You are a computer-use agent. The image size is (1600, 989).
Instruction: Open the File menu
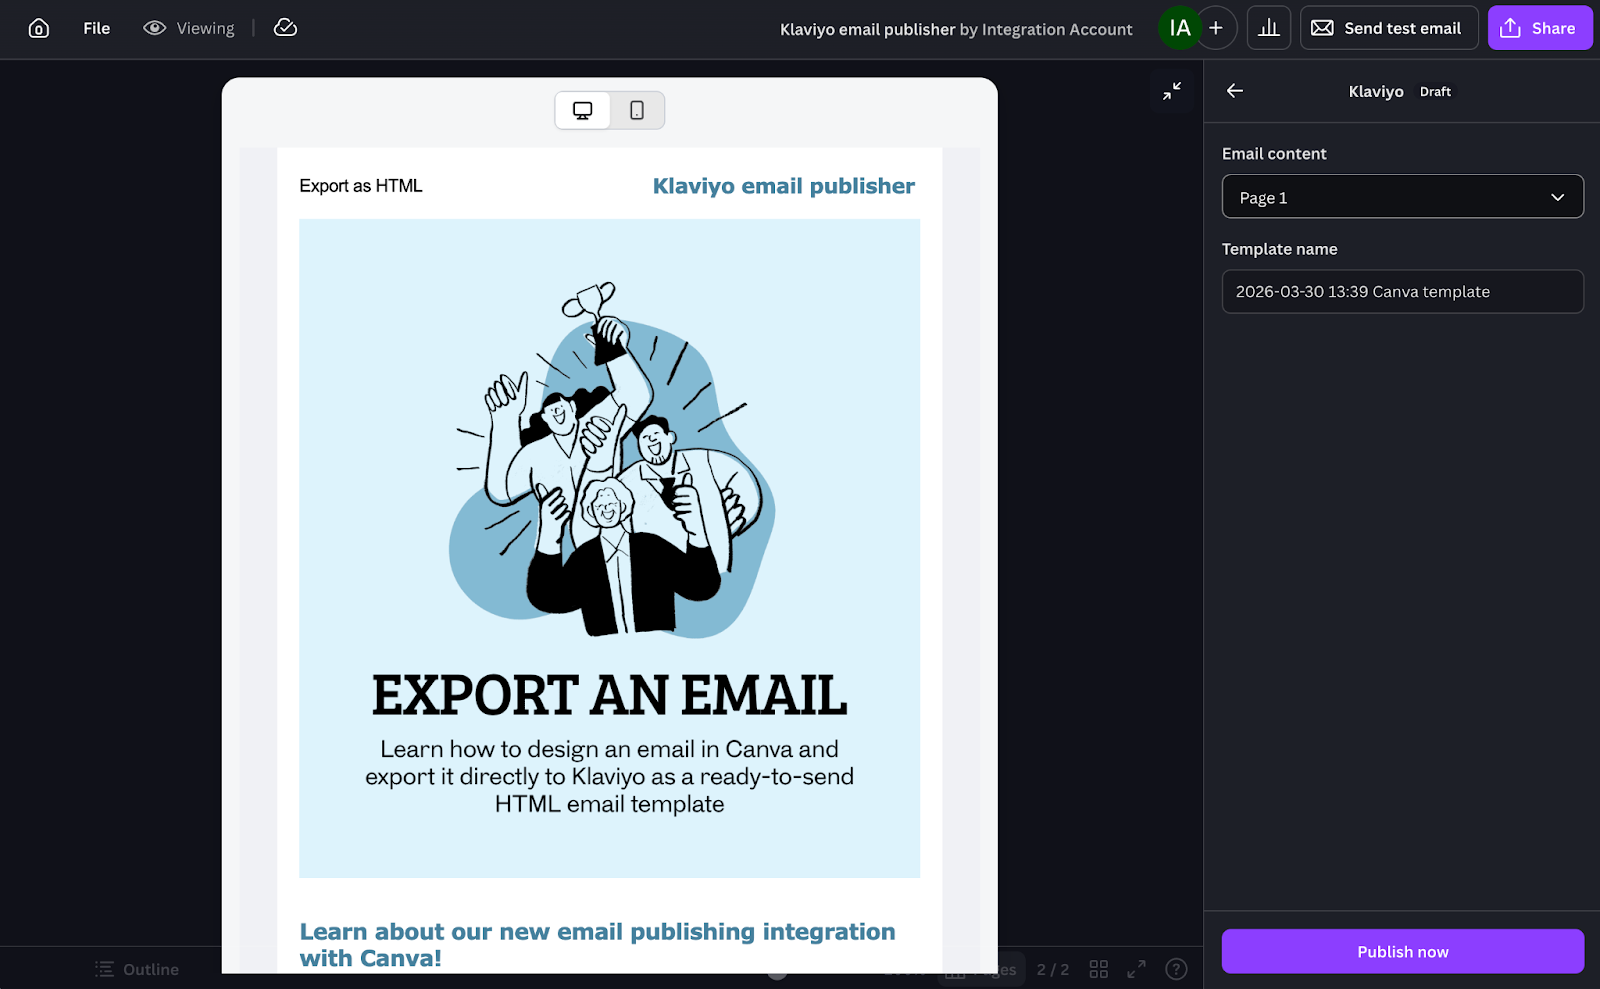[x=96, y=28]
